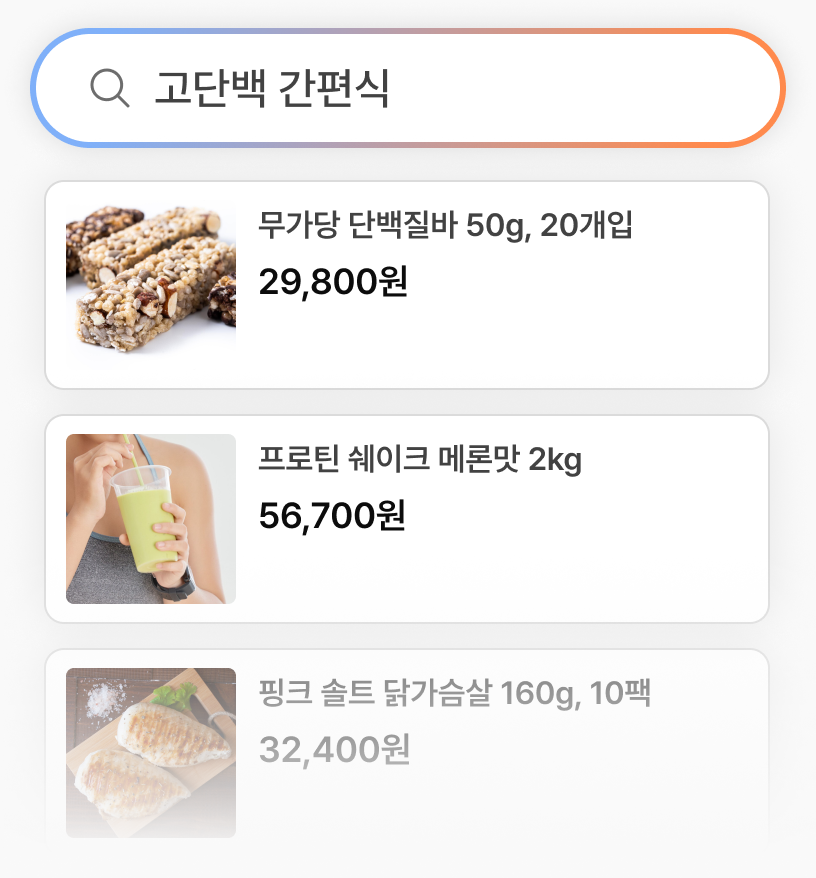The width and height of the screenshot is (816, 878).
Task: Click blank space right of the 32,400원 price
Action: (x=600, y=749)
